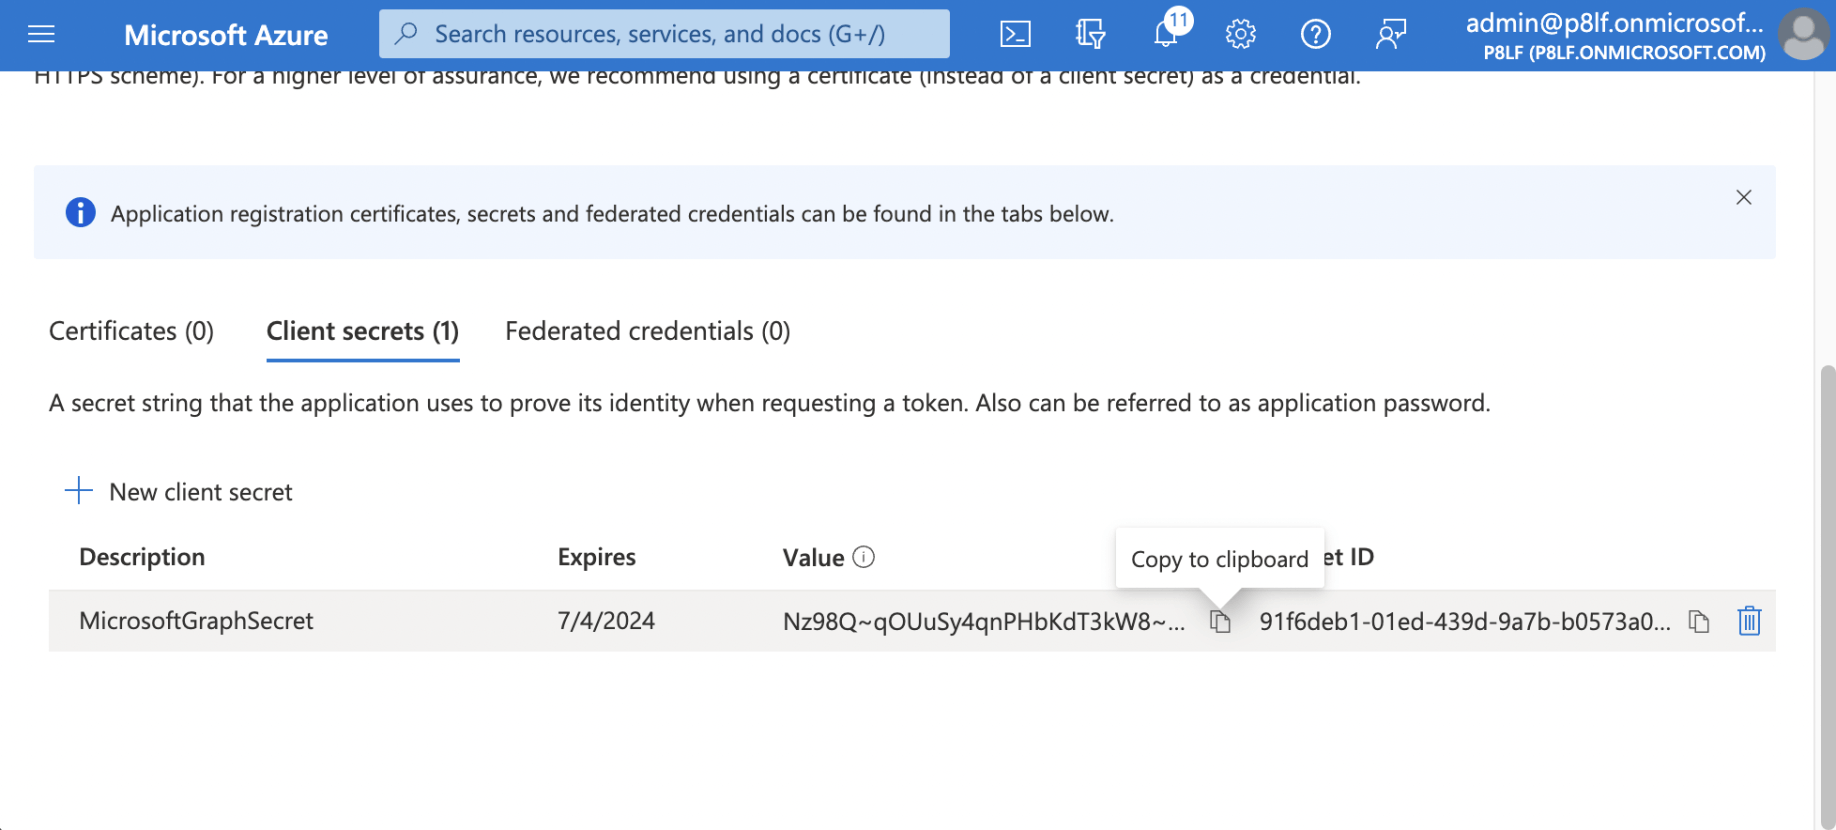Image resolution: width=1836 pixels, height=830 pixels.
Task: Dismiss the information banner
Action: 1743,198
